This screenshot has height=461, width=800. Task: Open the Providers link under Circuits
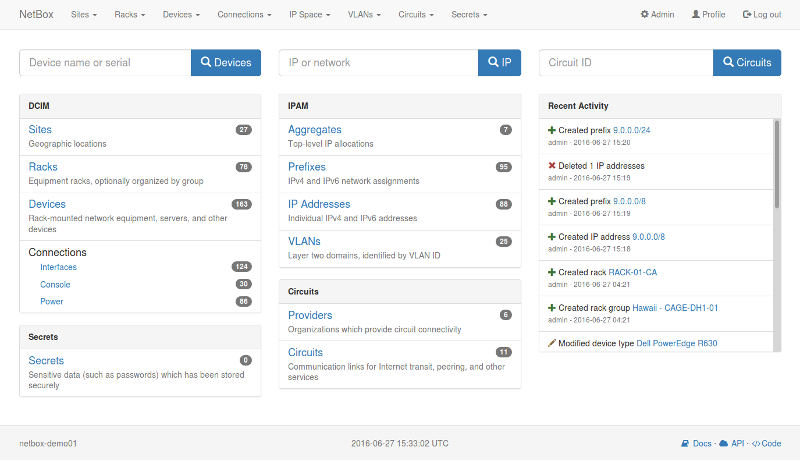[x=310, y=315]
